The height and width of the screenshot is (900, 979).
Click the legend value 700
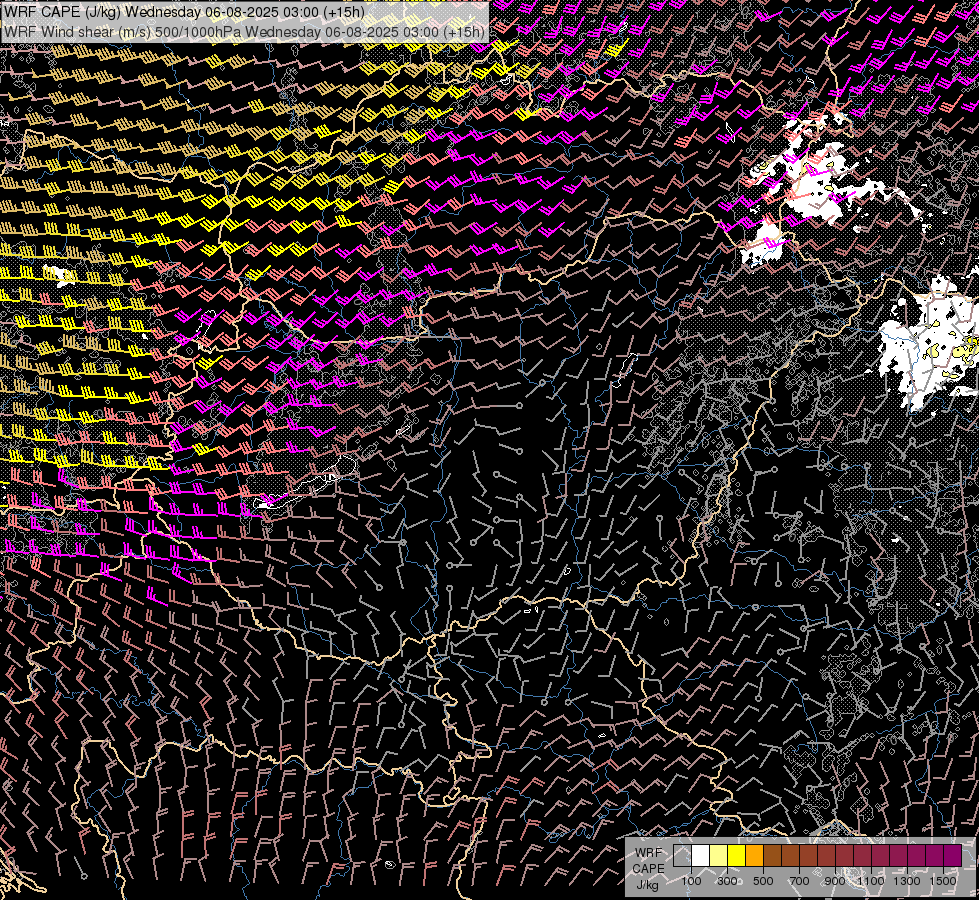pyautogui.click(x=799, y=881)
